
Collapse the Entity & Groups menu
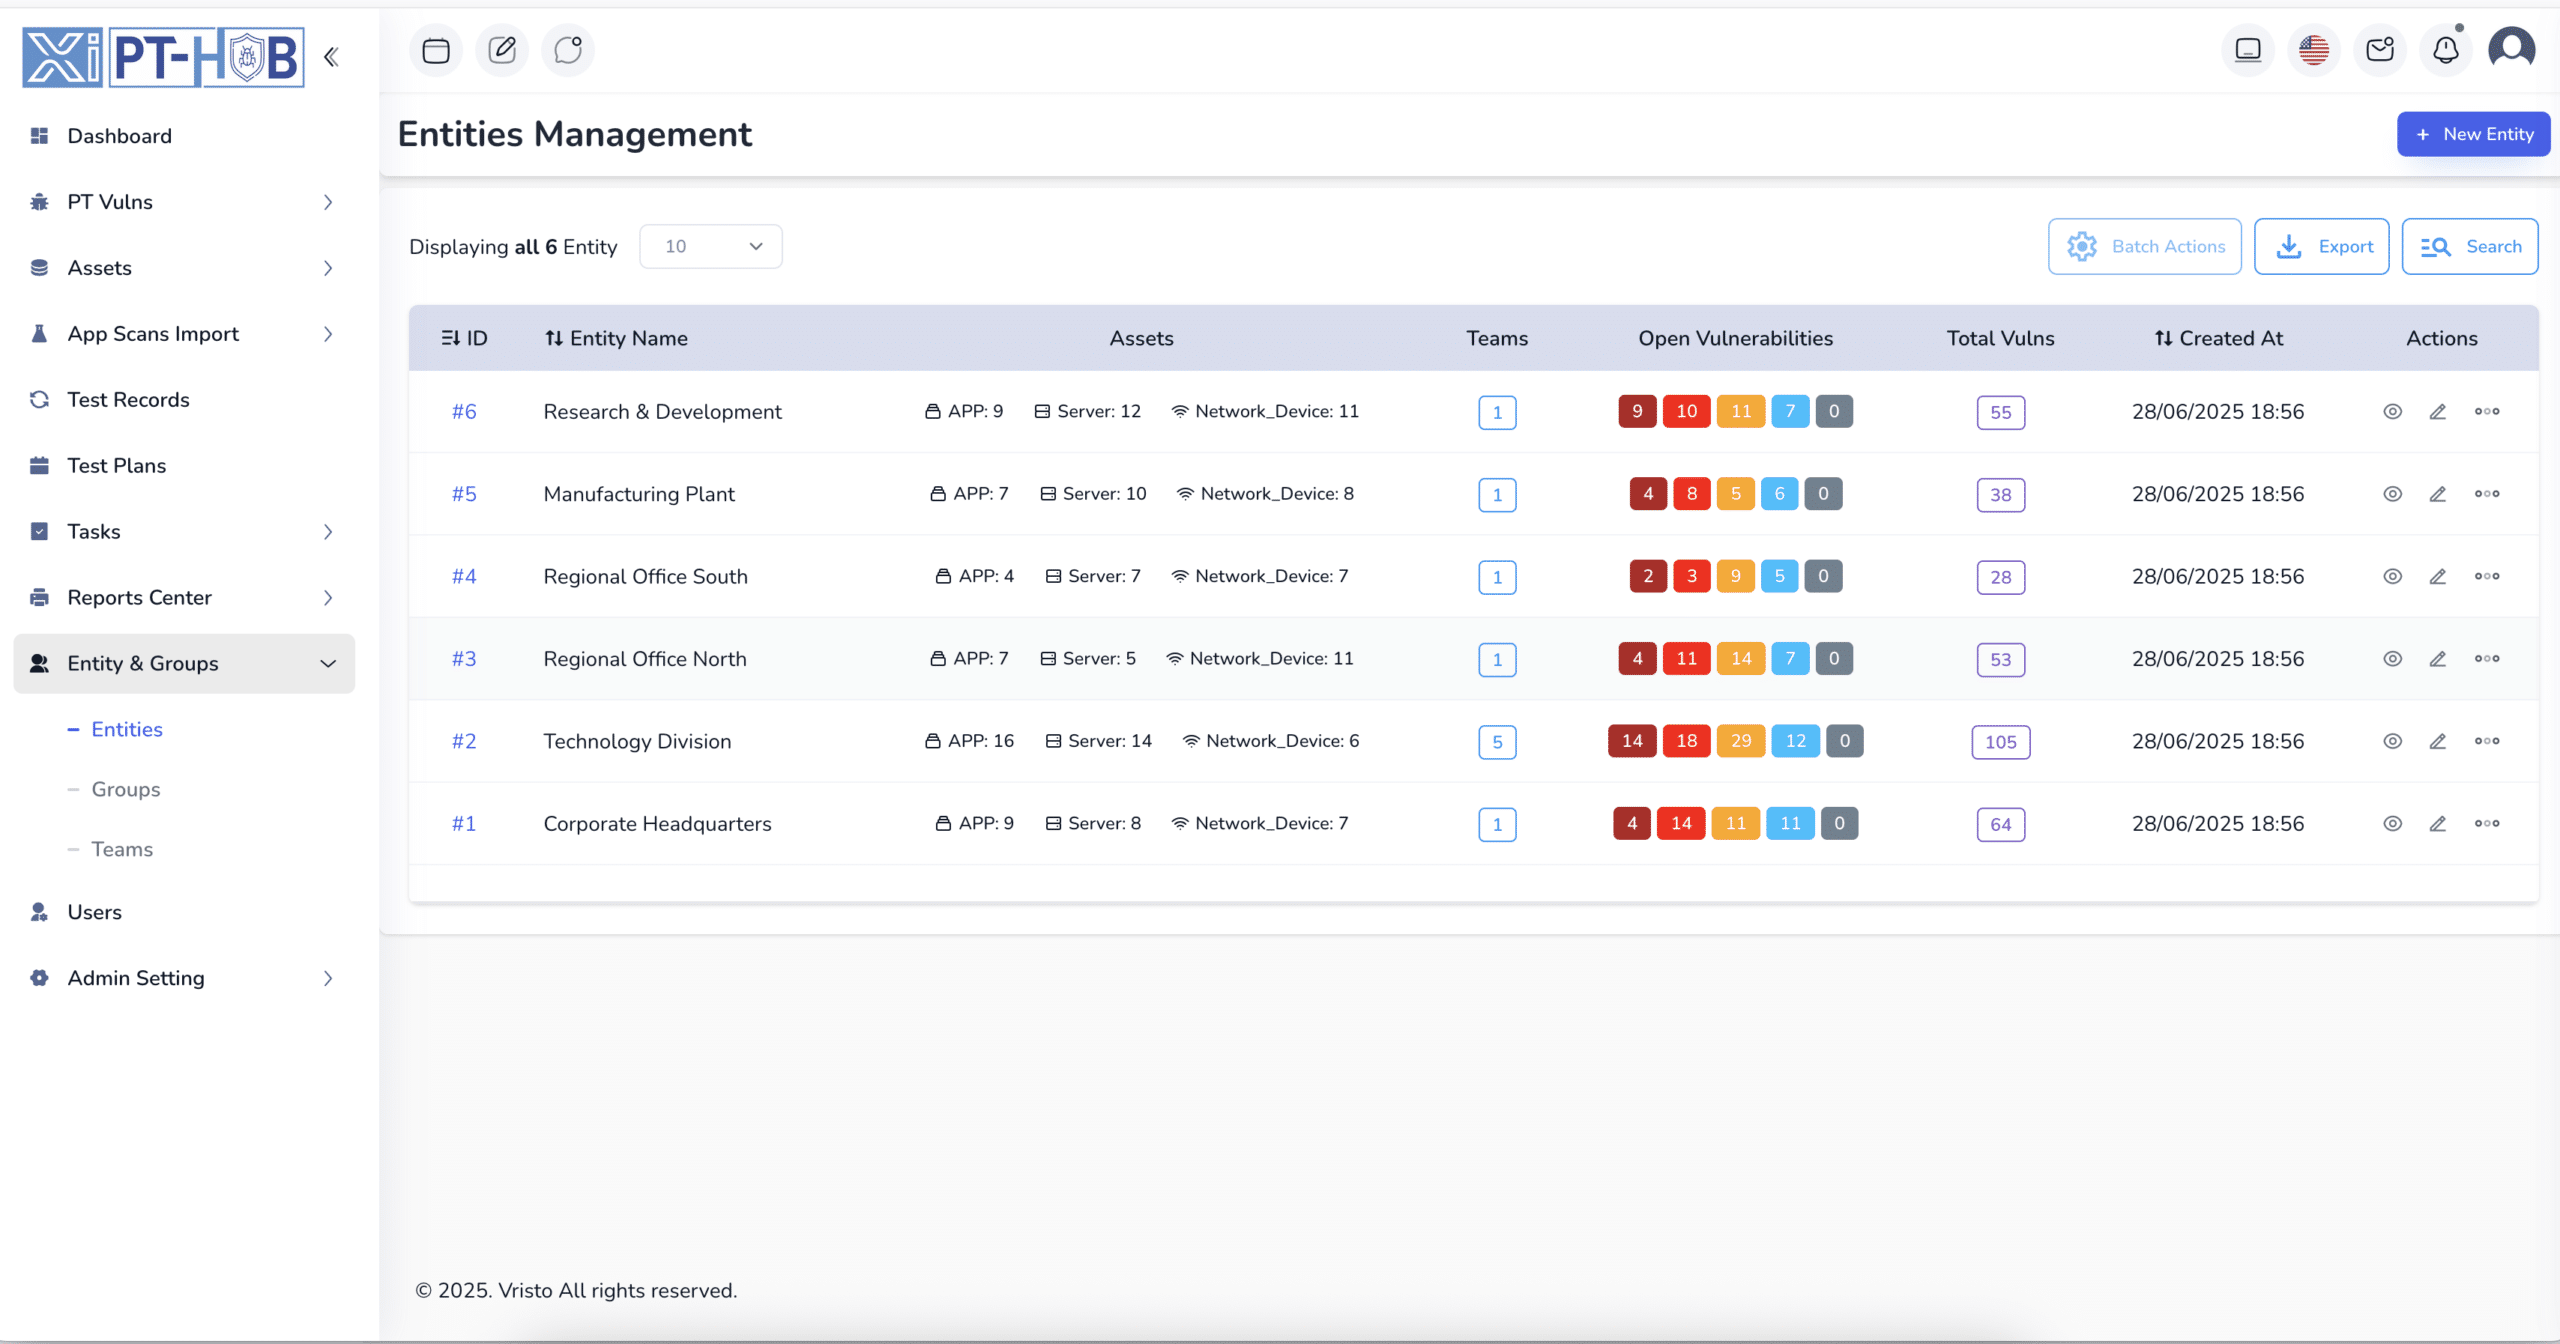click(184, 664)
